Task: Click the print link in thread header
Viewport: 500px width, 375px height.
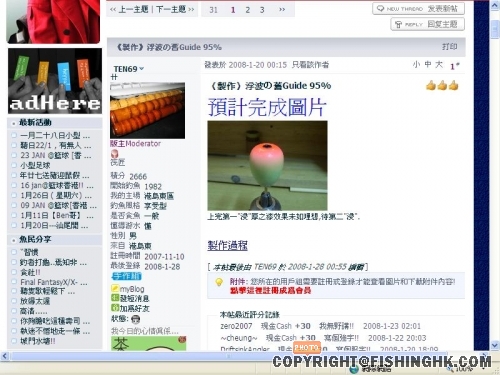Action: coord(449,47)
